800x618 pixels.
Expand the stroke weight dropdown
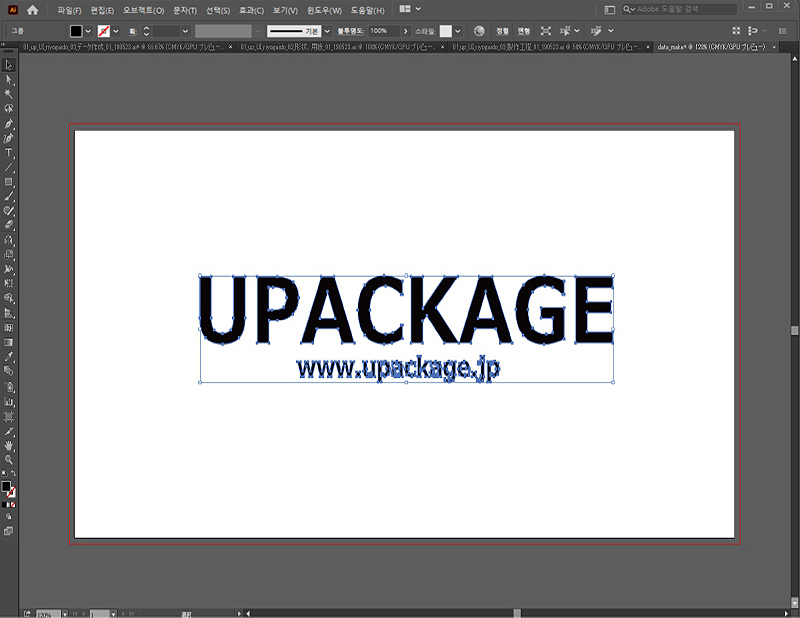tap(185, 31)
